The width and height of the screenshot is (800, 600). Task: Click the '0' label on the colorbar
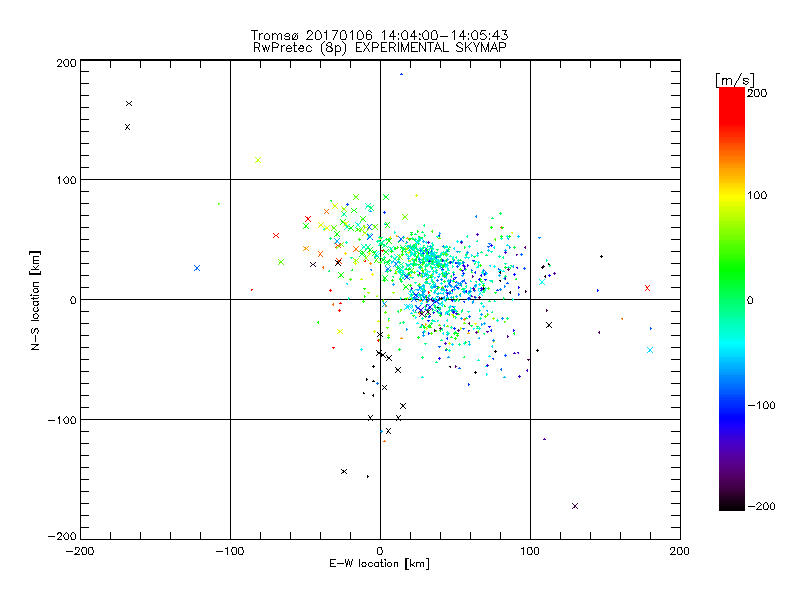(750, 300)
